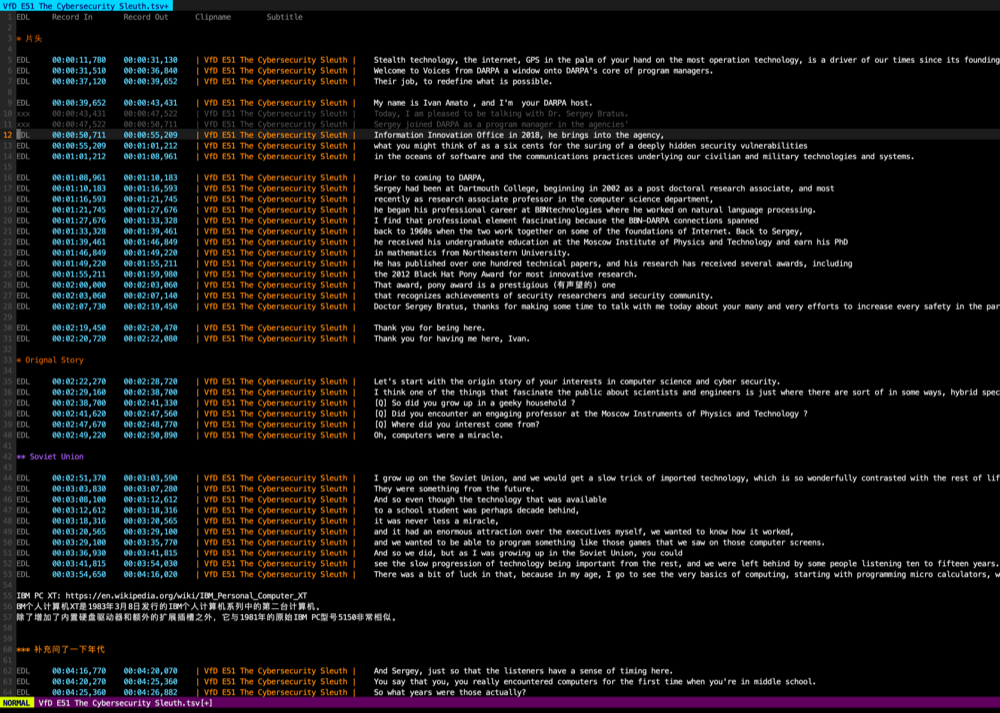Open the IBM_Personal_Computer_XT Wikipedia link

click(186, 596)
